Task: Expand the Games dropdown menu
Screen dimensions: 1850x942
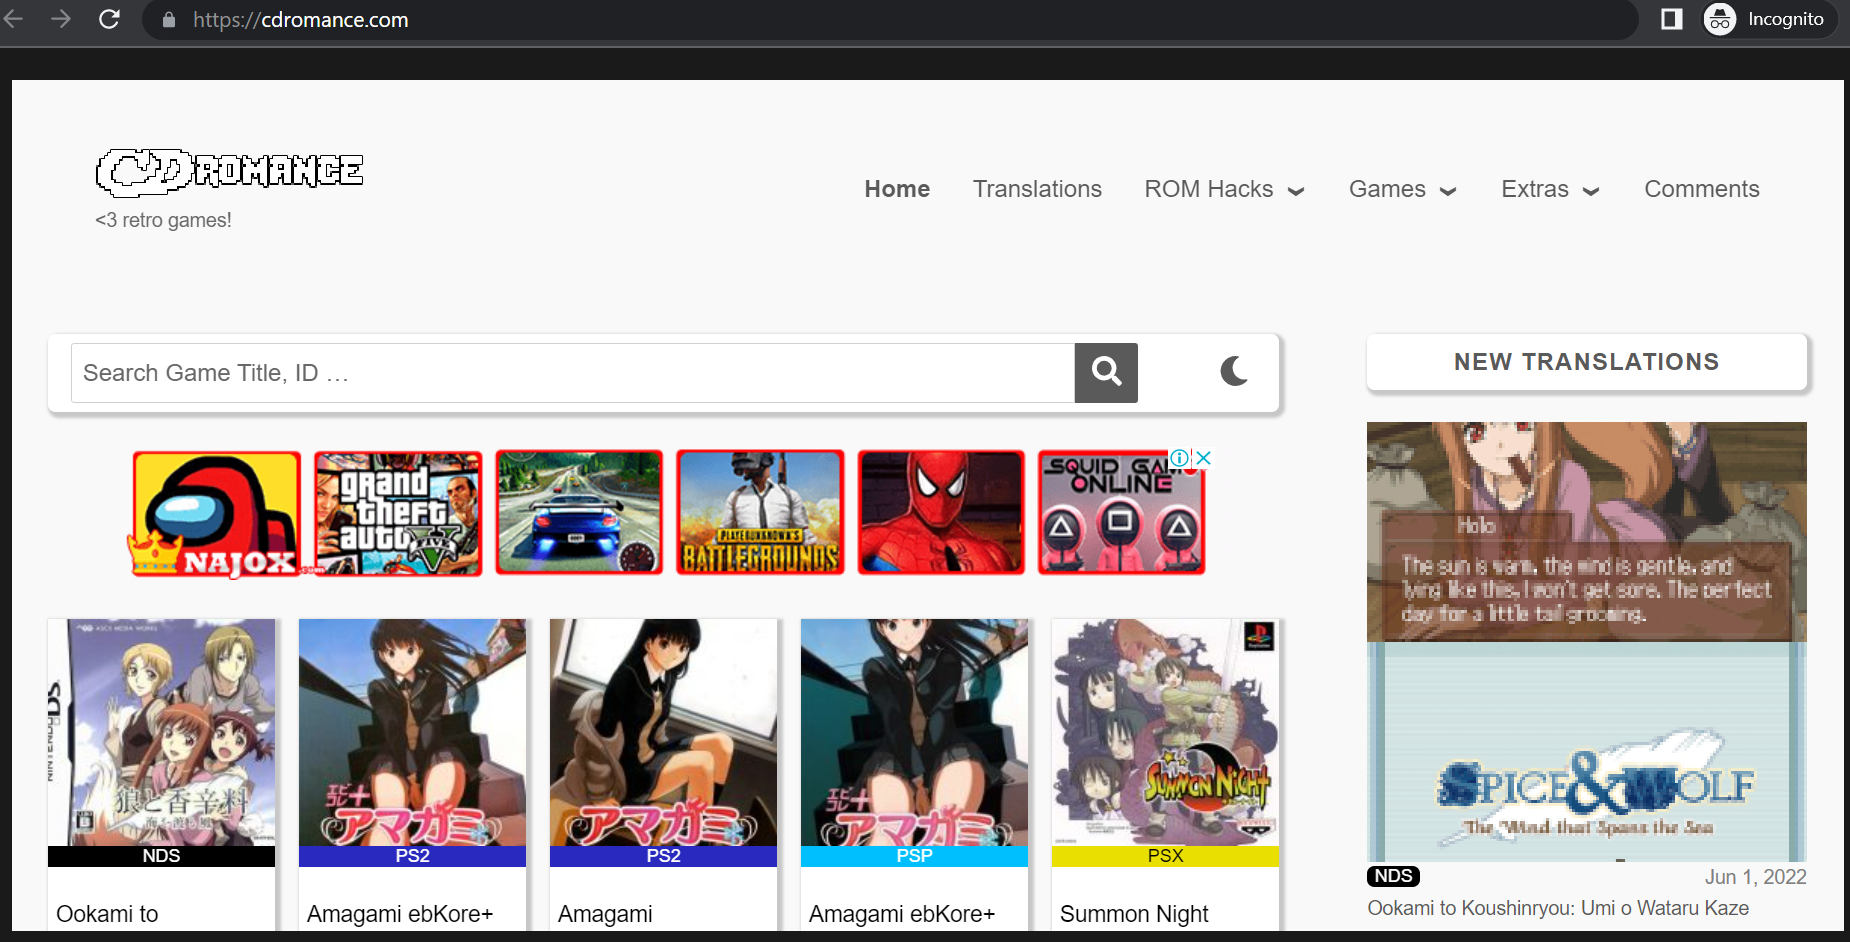Action: tap(1402, 189)
